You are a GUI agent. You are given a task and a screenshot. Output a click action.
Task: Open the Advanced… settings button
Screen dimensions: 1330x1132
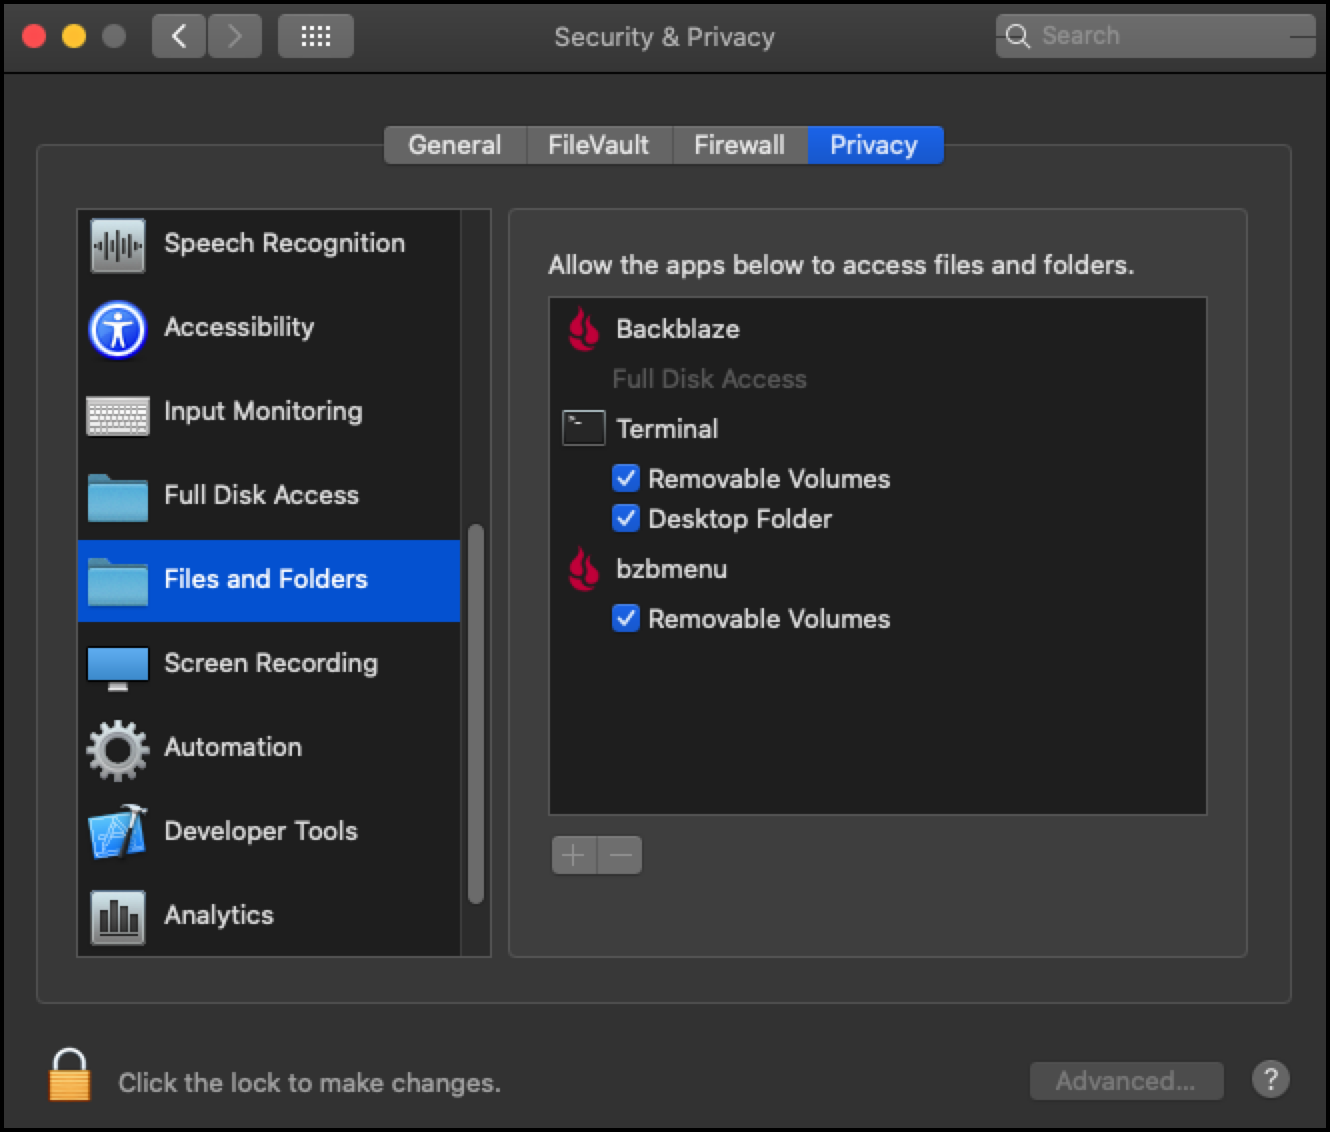pos(1126,1081)
